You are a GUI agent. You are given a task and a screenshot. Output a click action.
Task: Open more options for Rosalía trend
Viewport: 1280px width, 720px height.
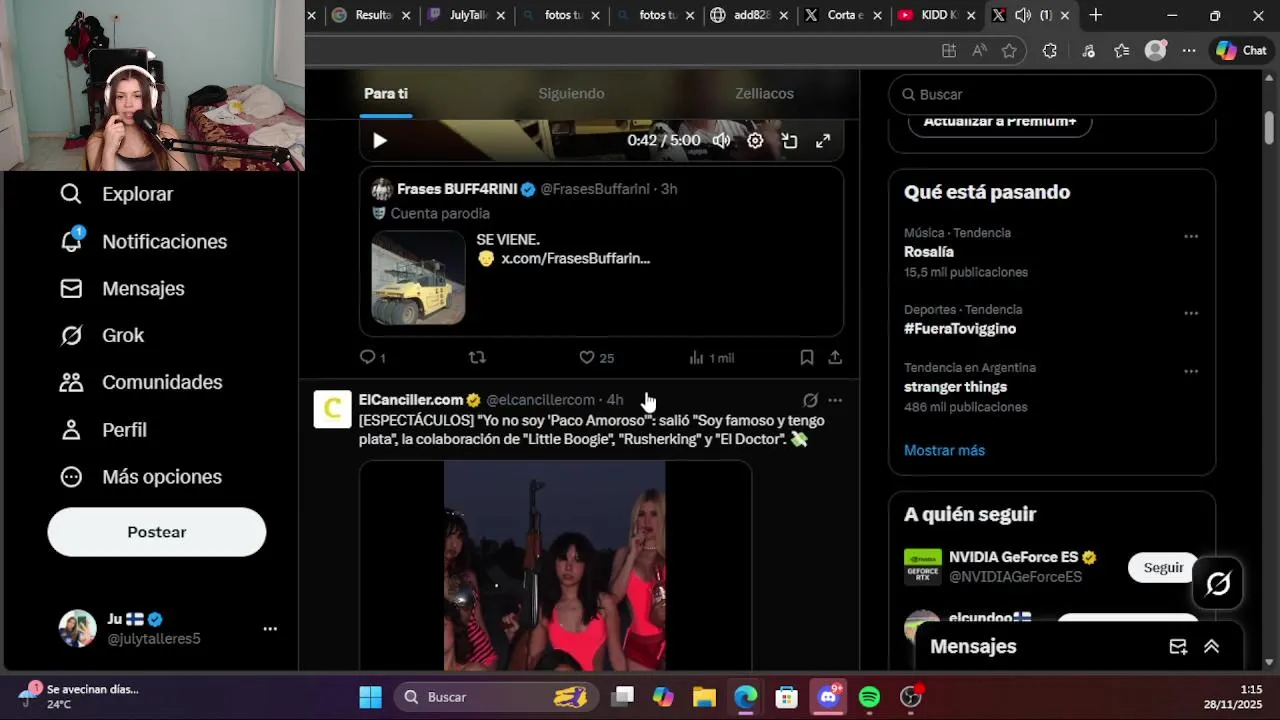1191,237
